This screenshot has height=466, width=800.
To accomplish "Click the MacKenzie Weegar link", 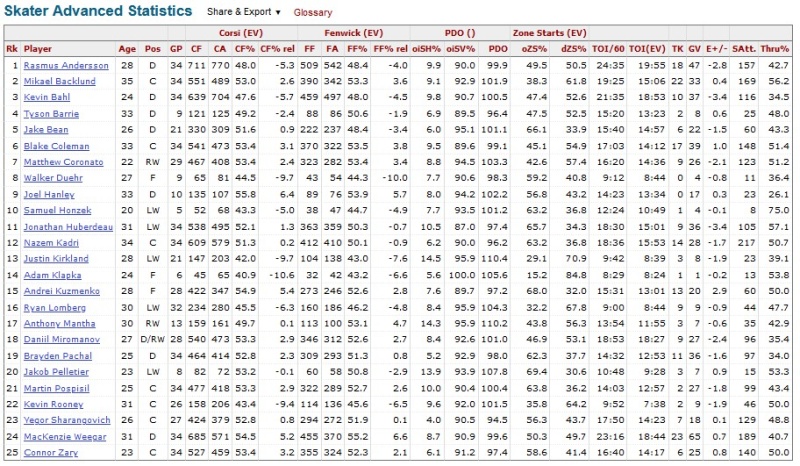I will pyautogui.click(x=65, y=436).
